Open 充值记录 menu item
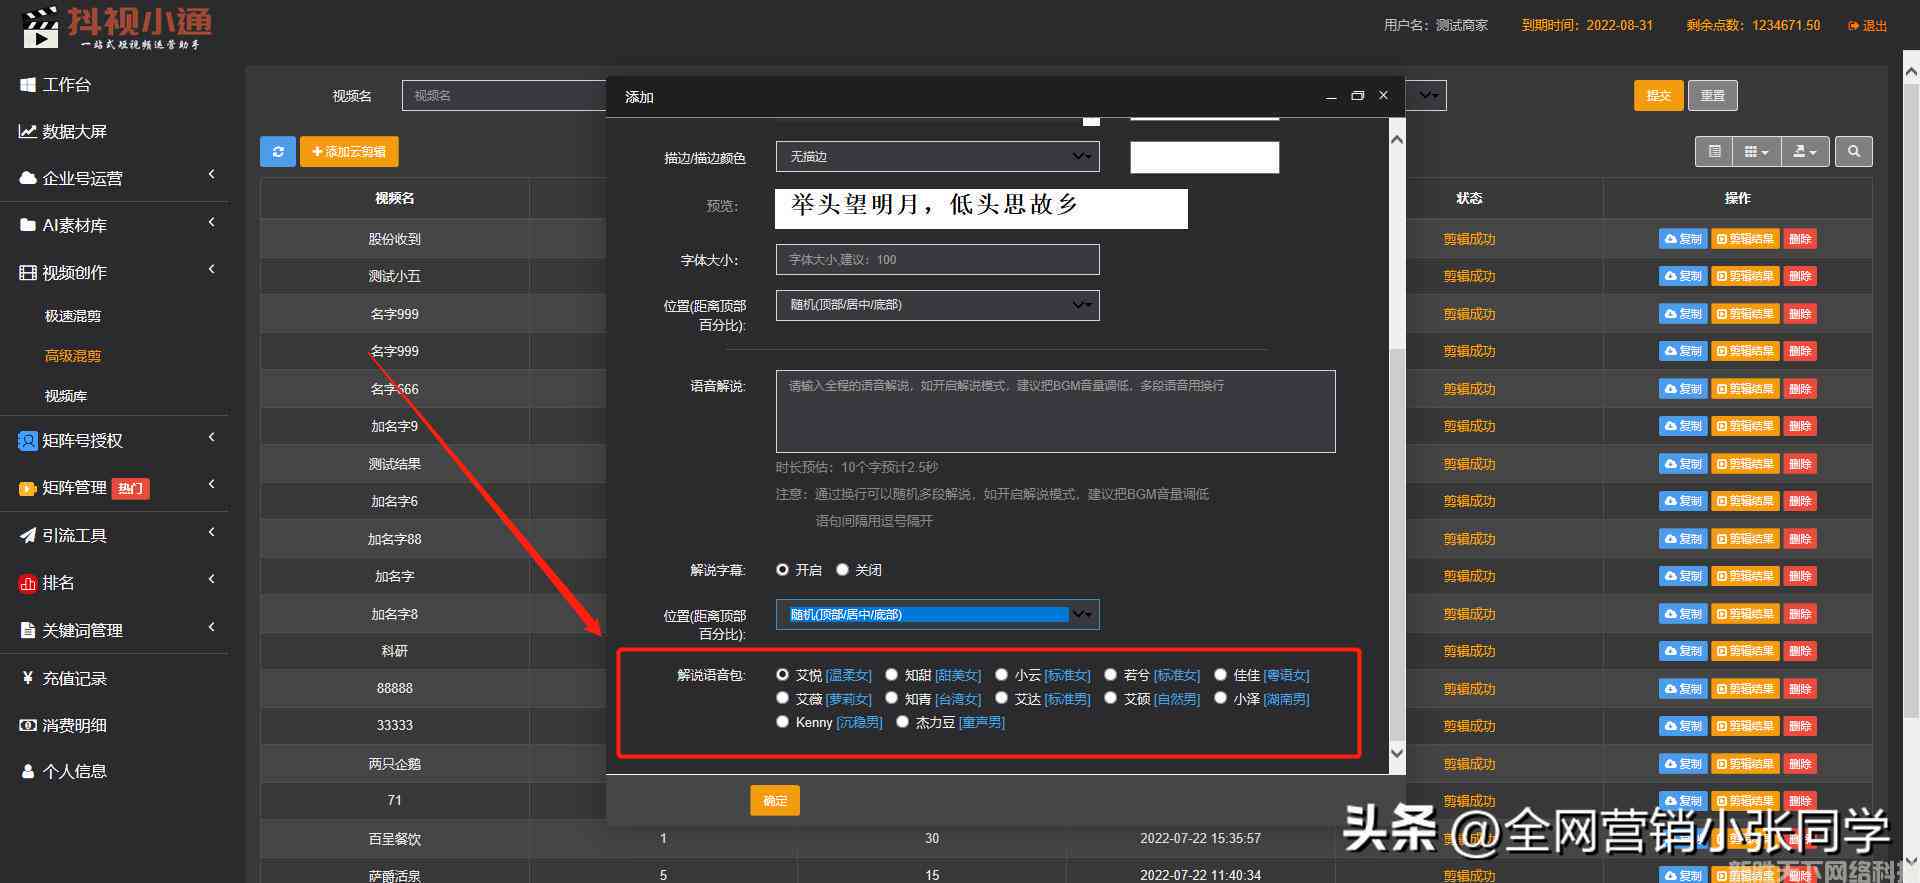Screen dimensions: 1920x883 click(x=74, y=678)
